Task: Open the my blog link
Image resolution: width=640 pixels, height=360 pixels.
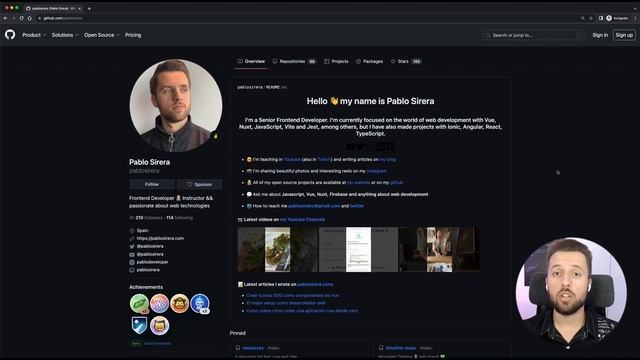Action: click(388, 160)
